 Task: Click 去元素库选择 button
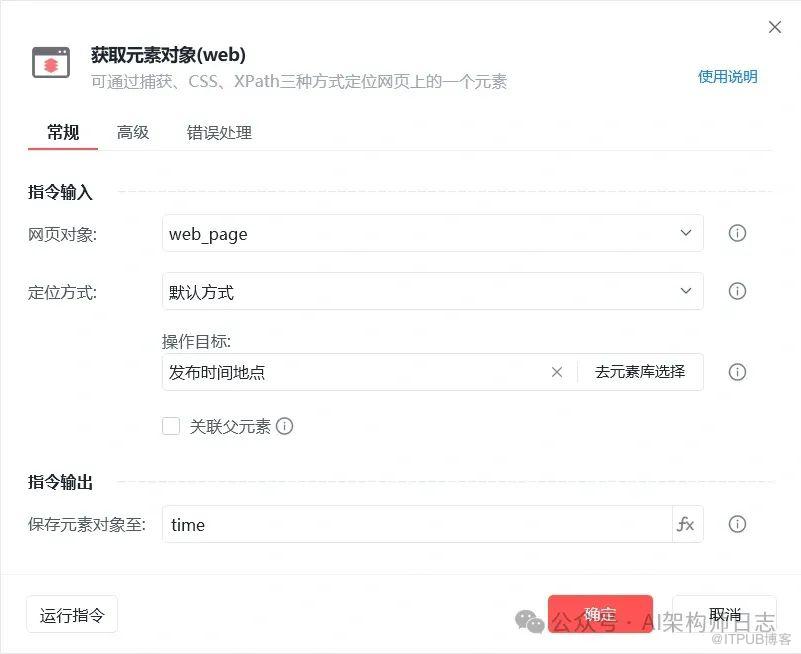pyautogui.click(x=640, y=372)
